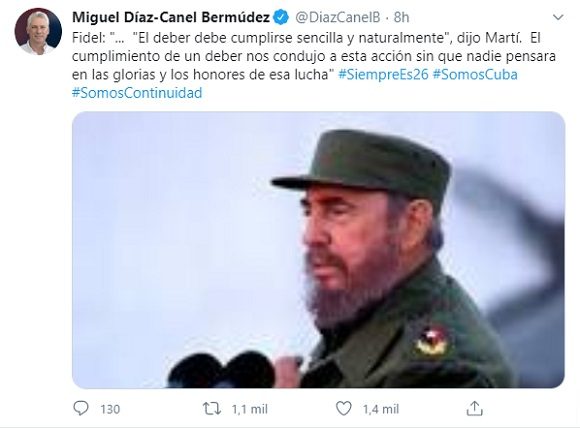This screenshot has width=580, height=428.
Task: Click the black microphones in the photo
Action: [x=222, y=370]
